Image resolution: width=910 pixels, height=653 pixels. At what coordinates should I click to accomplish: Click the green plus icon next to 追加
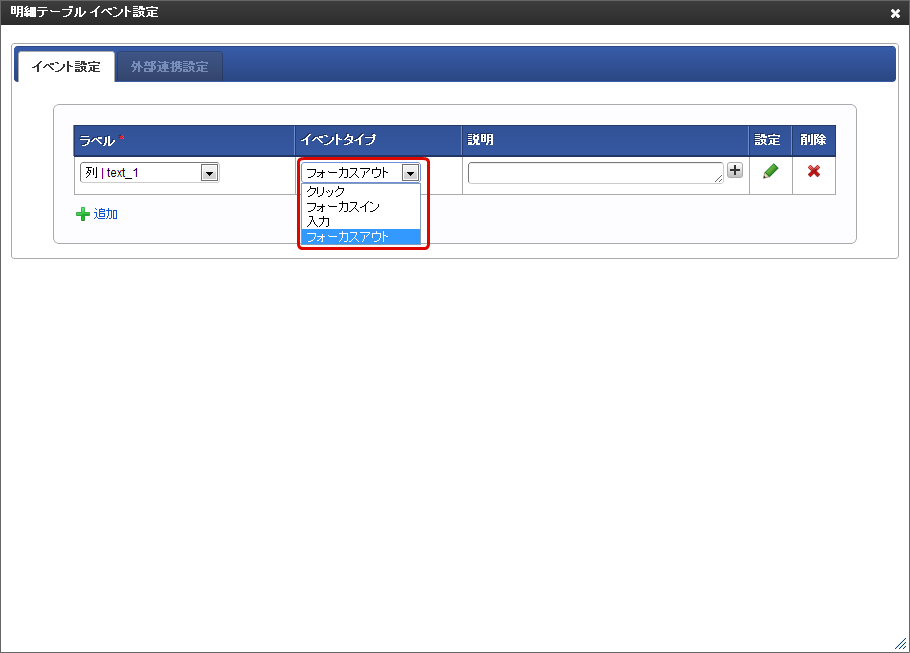pyautogui.click(x=82, y=214)
